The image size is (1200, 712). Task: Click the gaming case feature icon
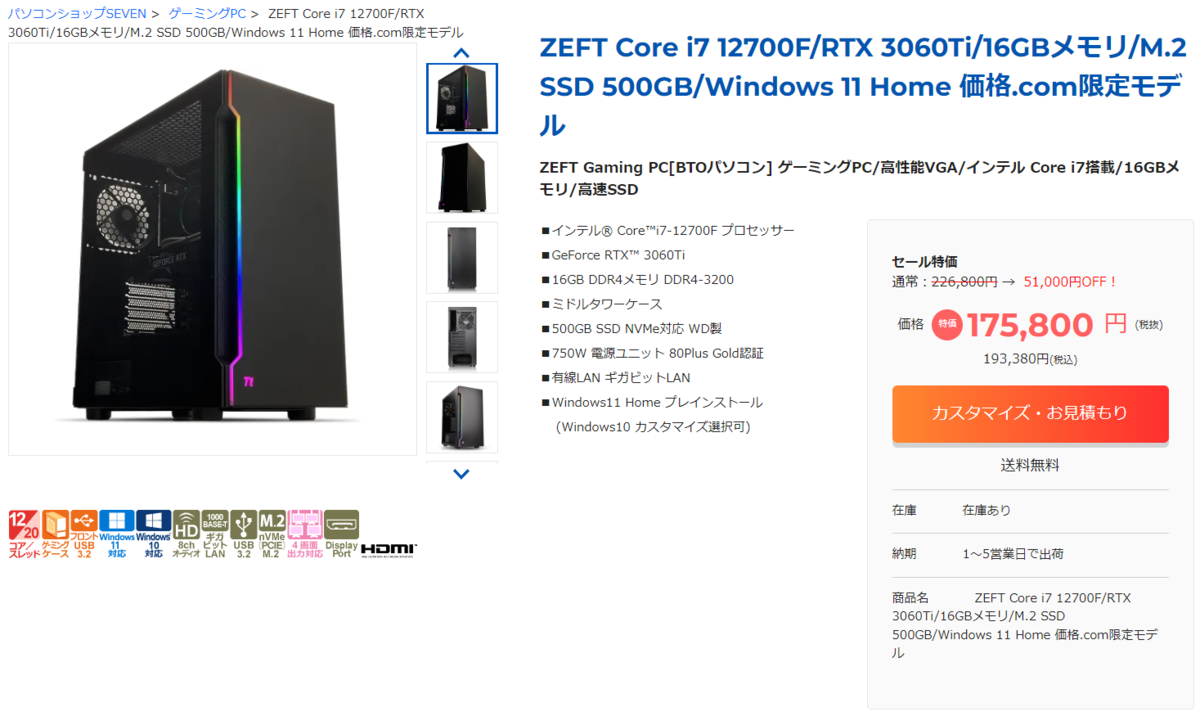[55, 534]
